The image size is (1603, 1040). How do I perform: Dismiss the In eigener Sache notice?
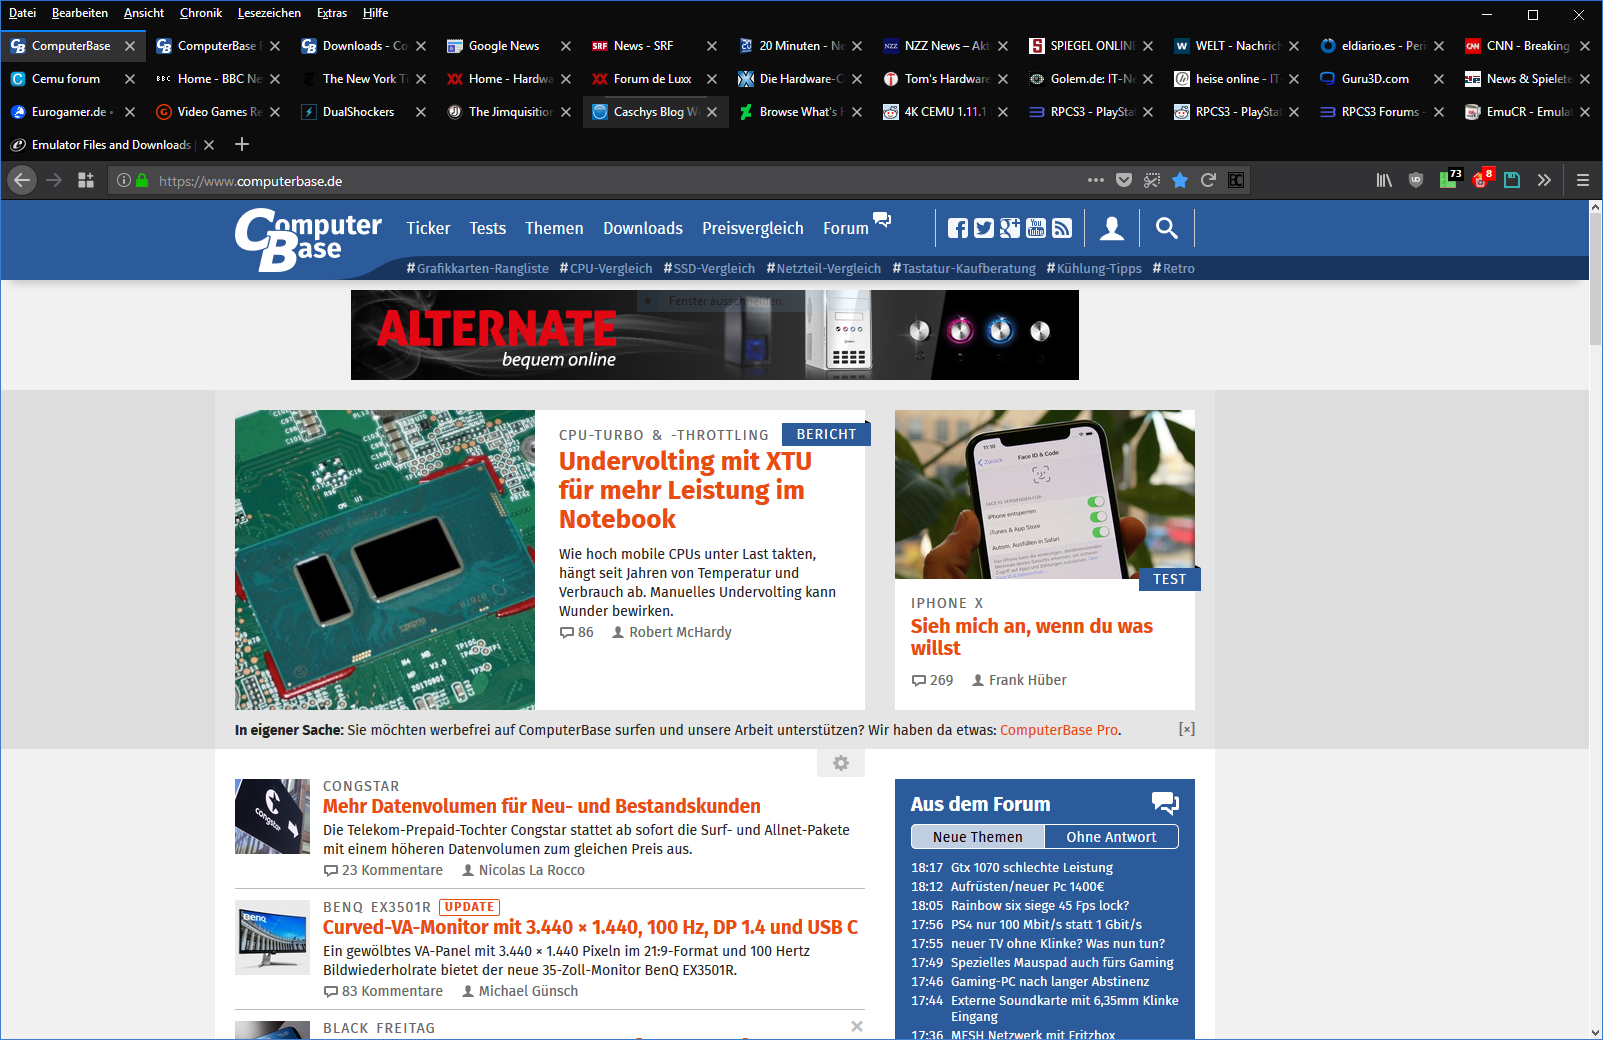[x=1186, y=729]
